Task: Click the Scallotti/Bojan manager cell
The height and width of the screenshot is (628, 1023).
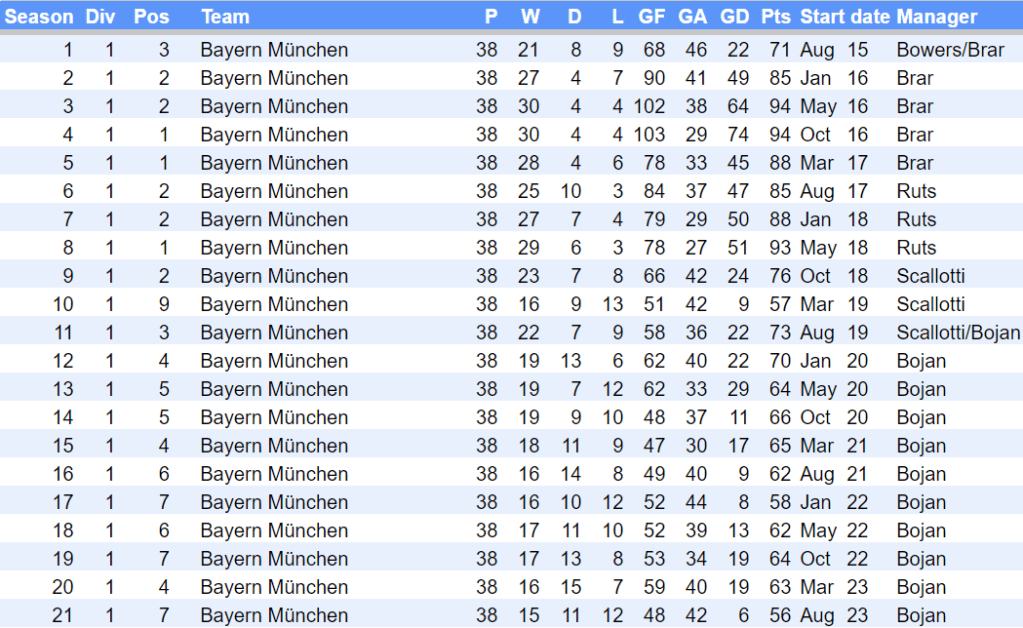Action: [958, 333]
